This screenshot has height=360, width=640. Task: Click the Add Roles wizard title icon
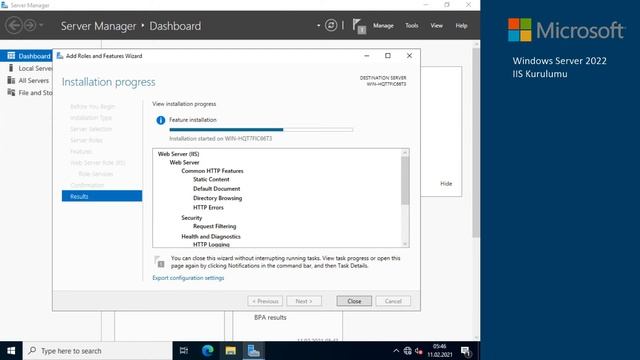coord(60,56)
